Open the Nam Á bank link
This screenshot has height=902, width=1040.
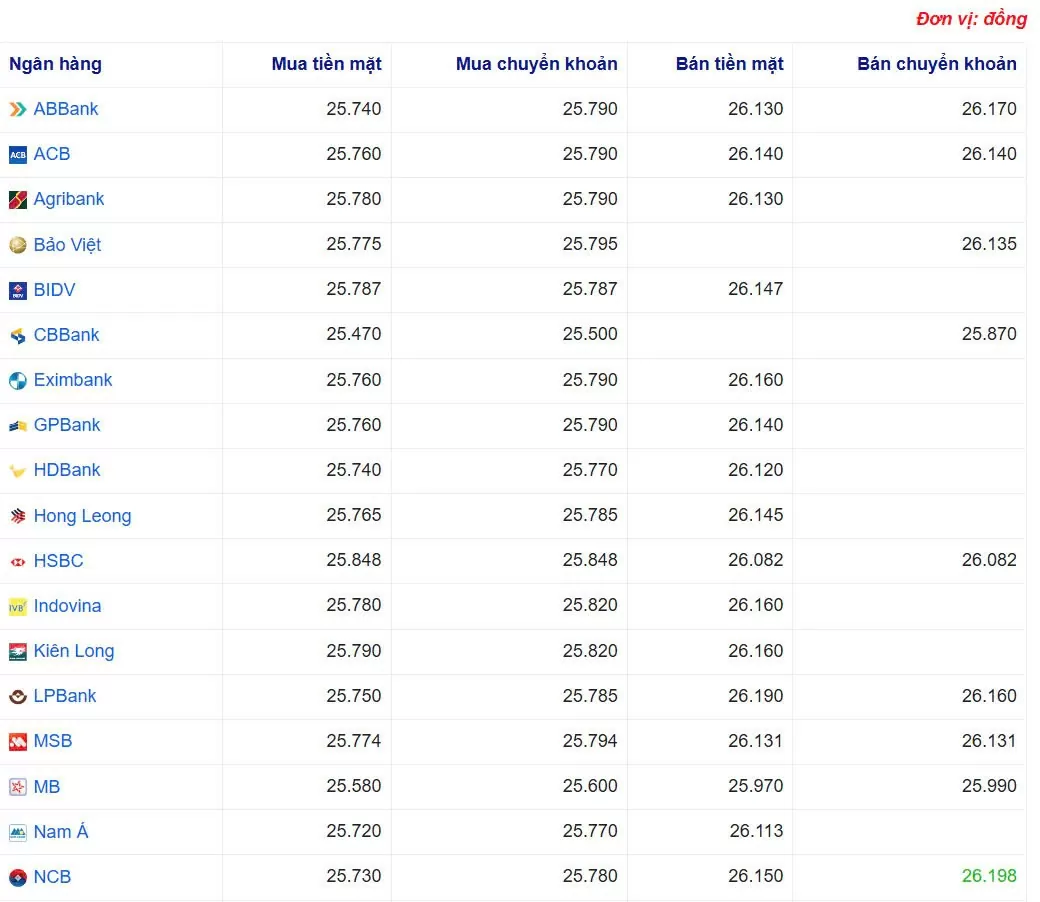[x=61, y=832]
